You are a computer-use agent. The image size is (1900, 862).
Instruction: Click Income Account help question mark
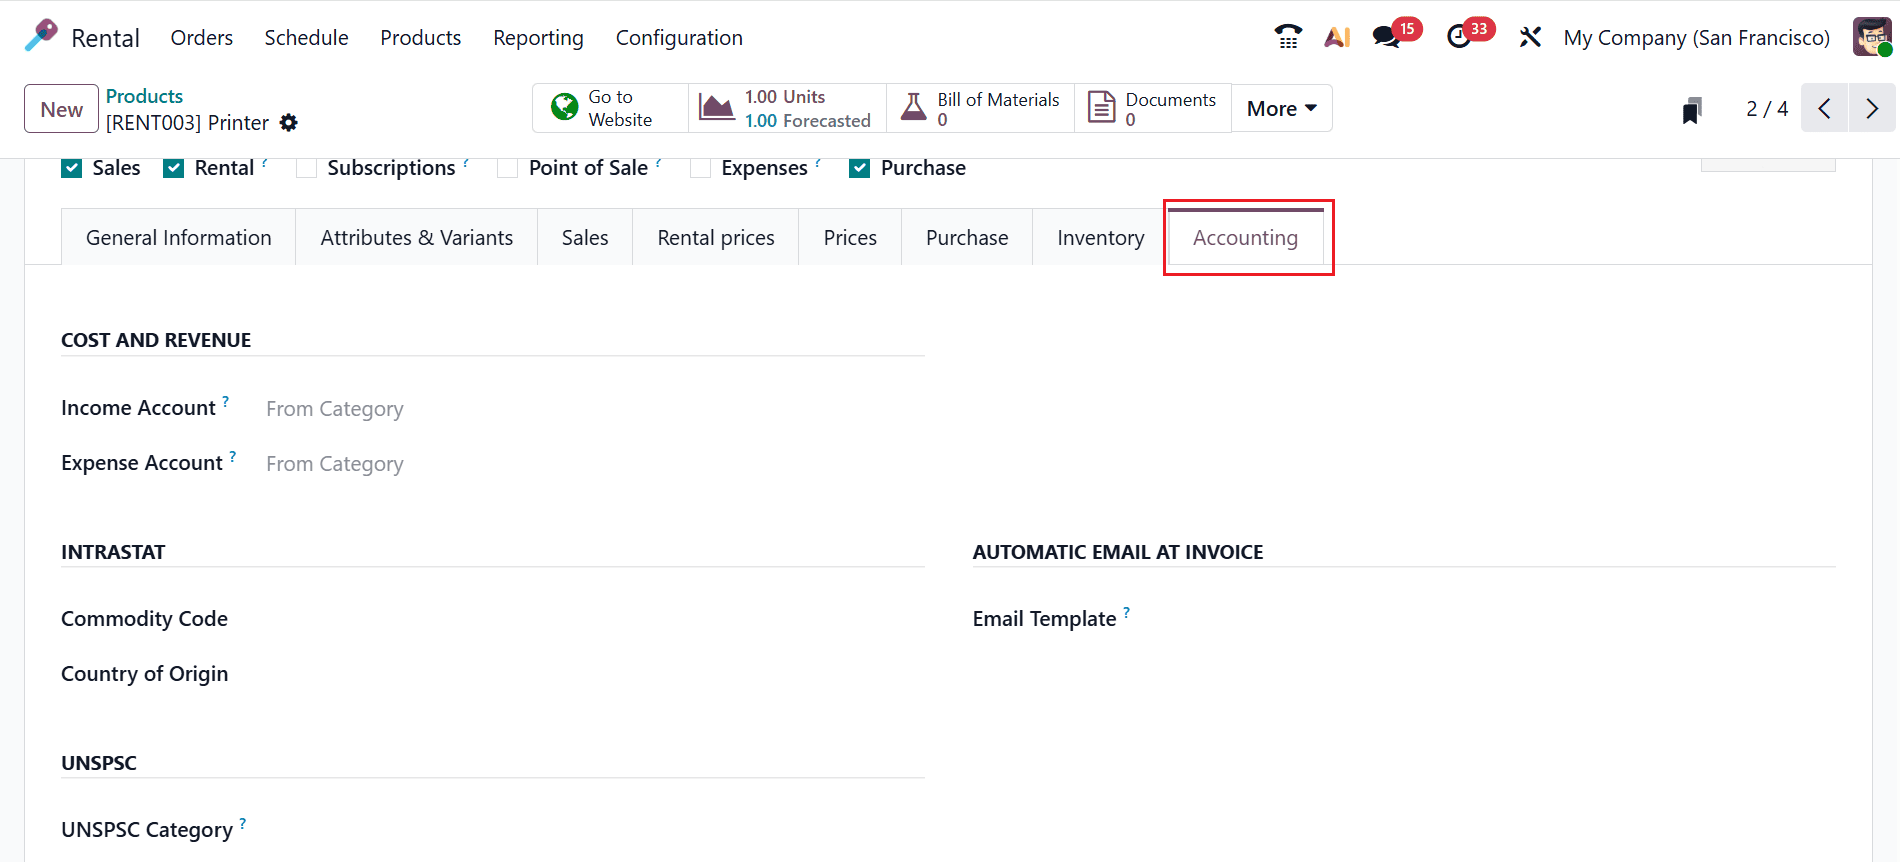pyautogui.click(x=226, y=401)
